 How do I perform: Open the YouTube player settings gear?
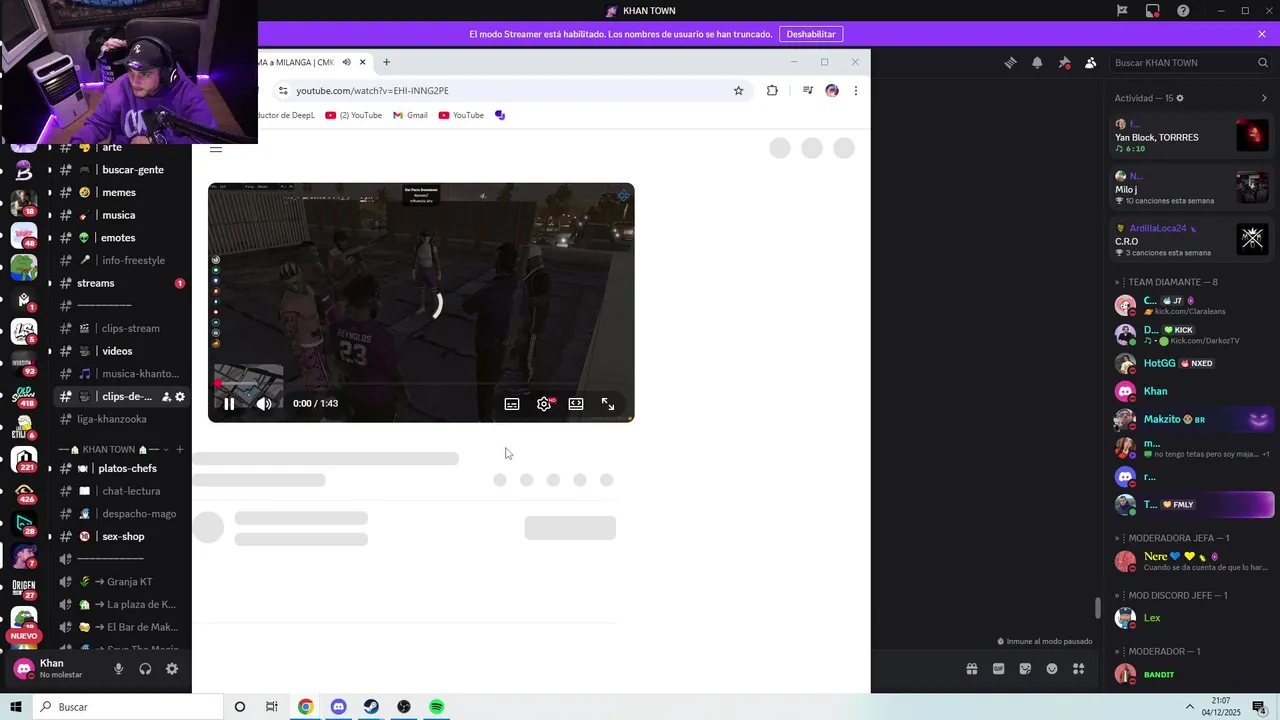point(544,404)
